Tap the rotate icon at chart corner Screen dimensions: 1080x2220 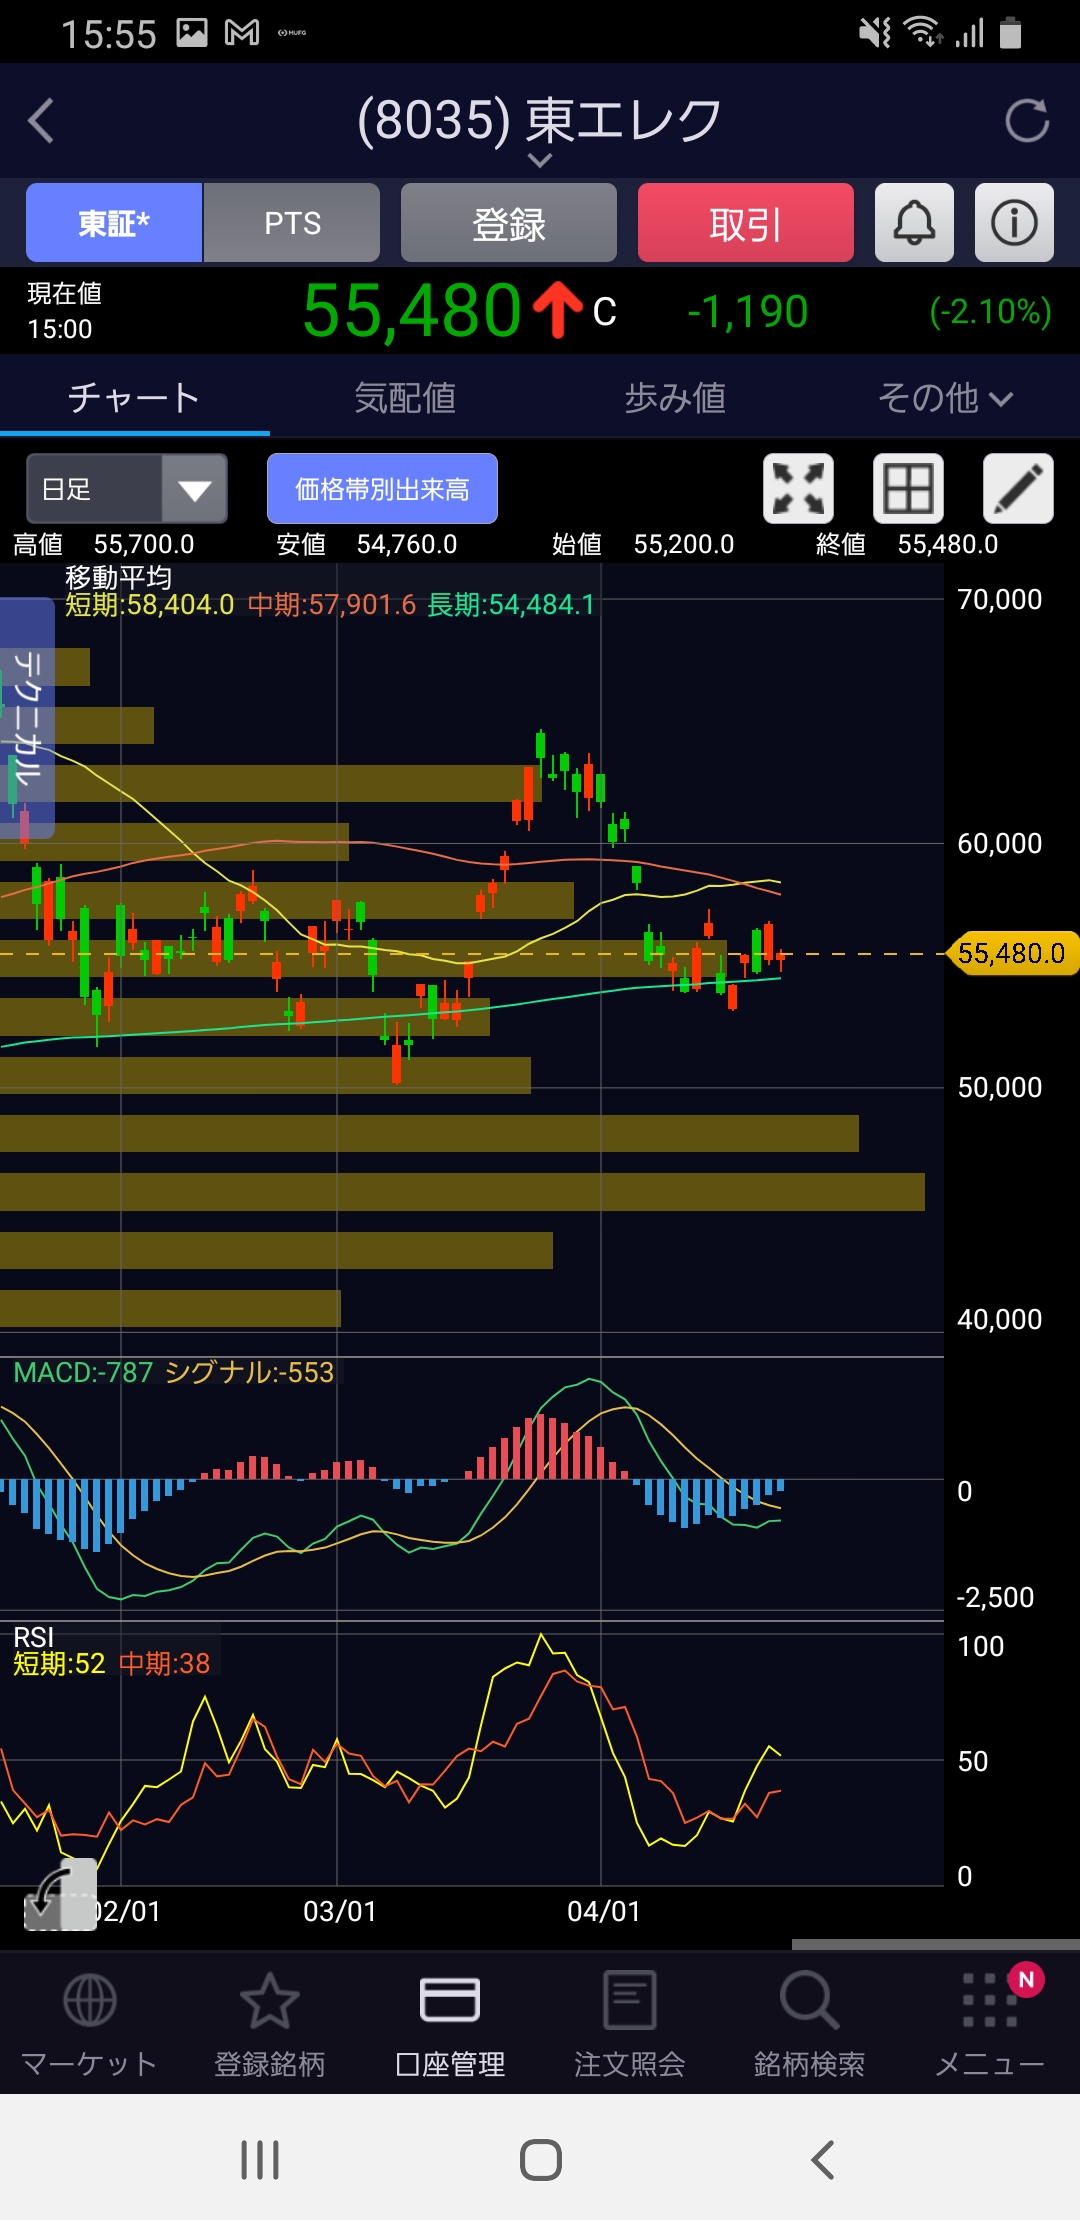click(x=60, y=1894)
